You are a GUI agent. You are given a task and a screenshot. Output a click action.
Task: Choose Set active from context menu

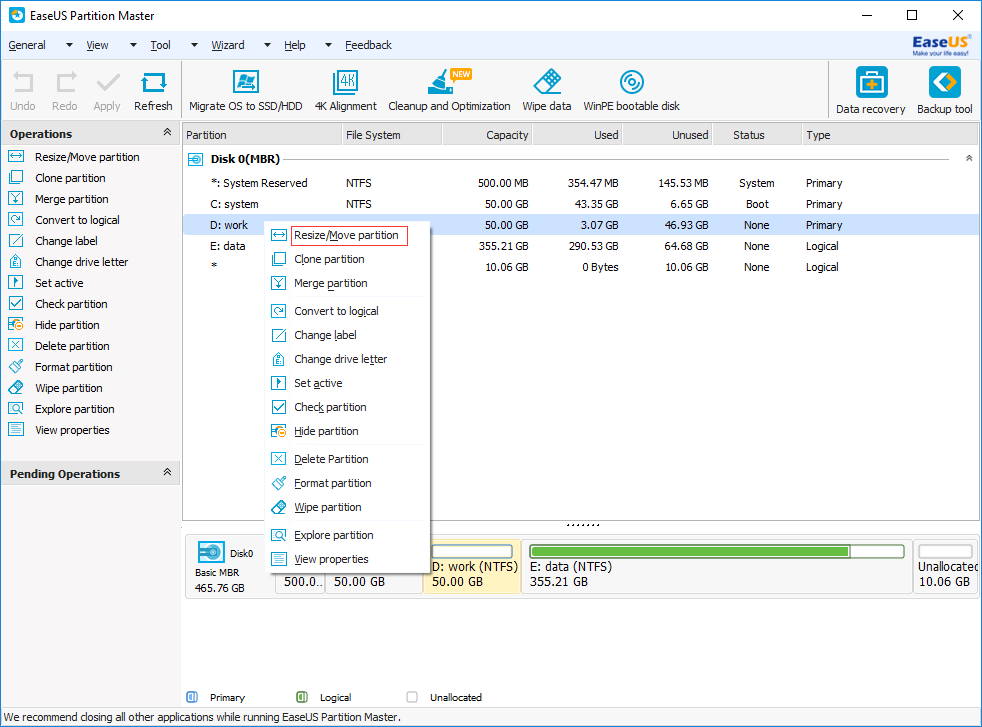point(349,383)
